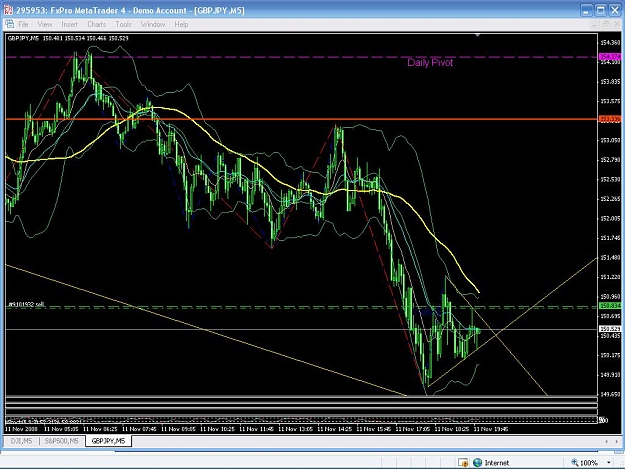Open the File menu
625x469 pixels.
point(23,24)
